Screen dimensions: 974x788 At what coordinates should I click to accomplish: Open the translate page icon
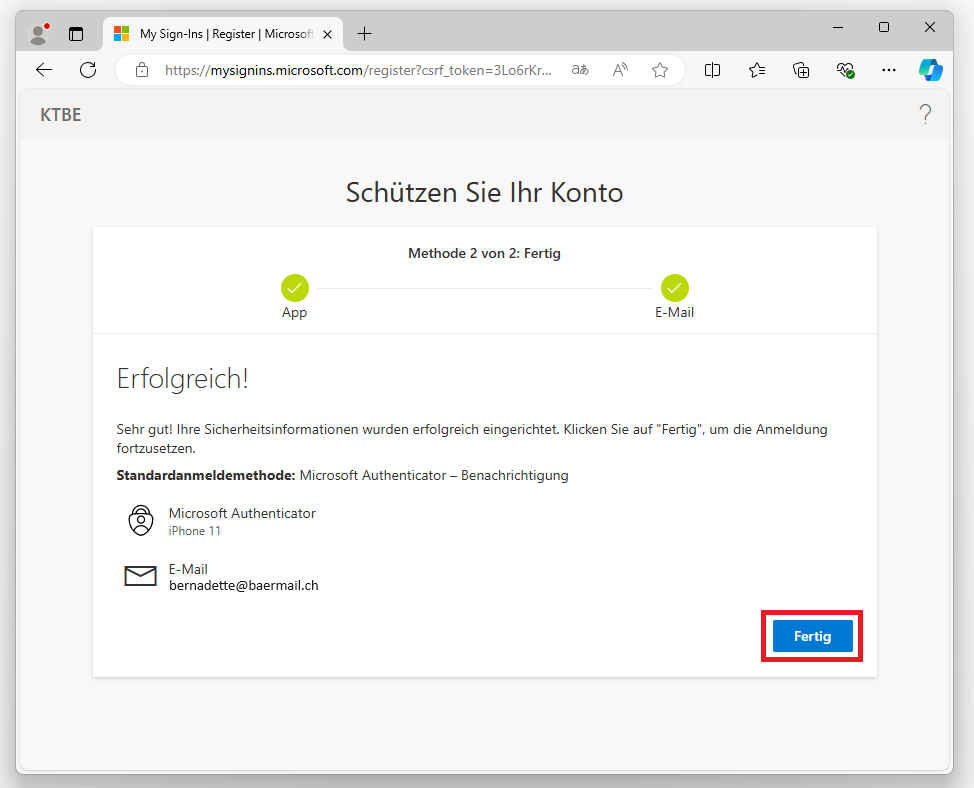[580, 70]
